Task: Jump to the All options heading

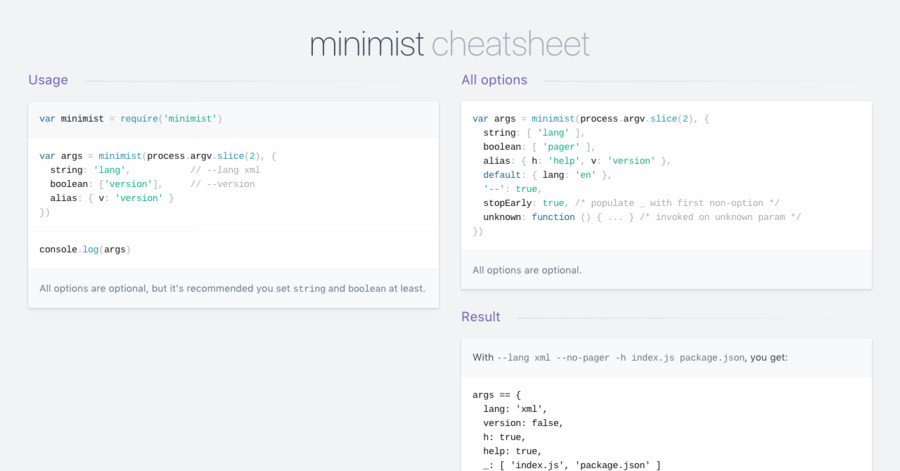Action: [x=494, y=80]
